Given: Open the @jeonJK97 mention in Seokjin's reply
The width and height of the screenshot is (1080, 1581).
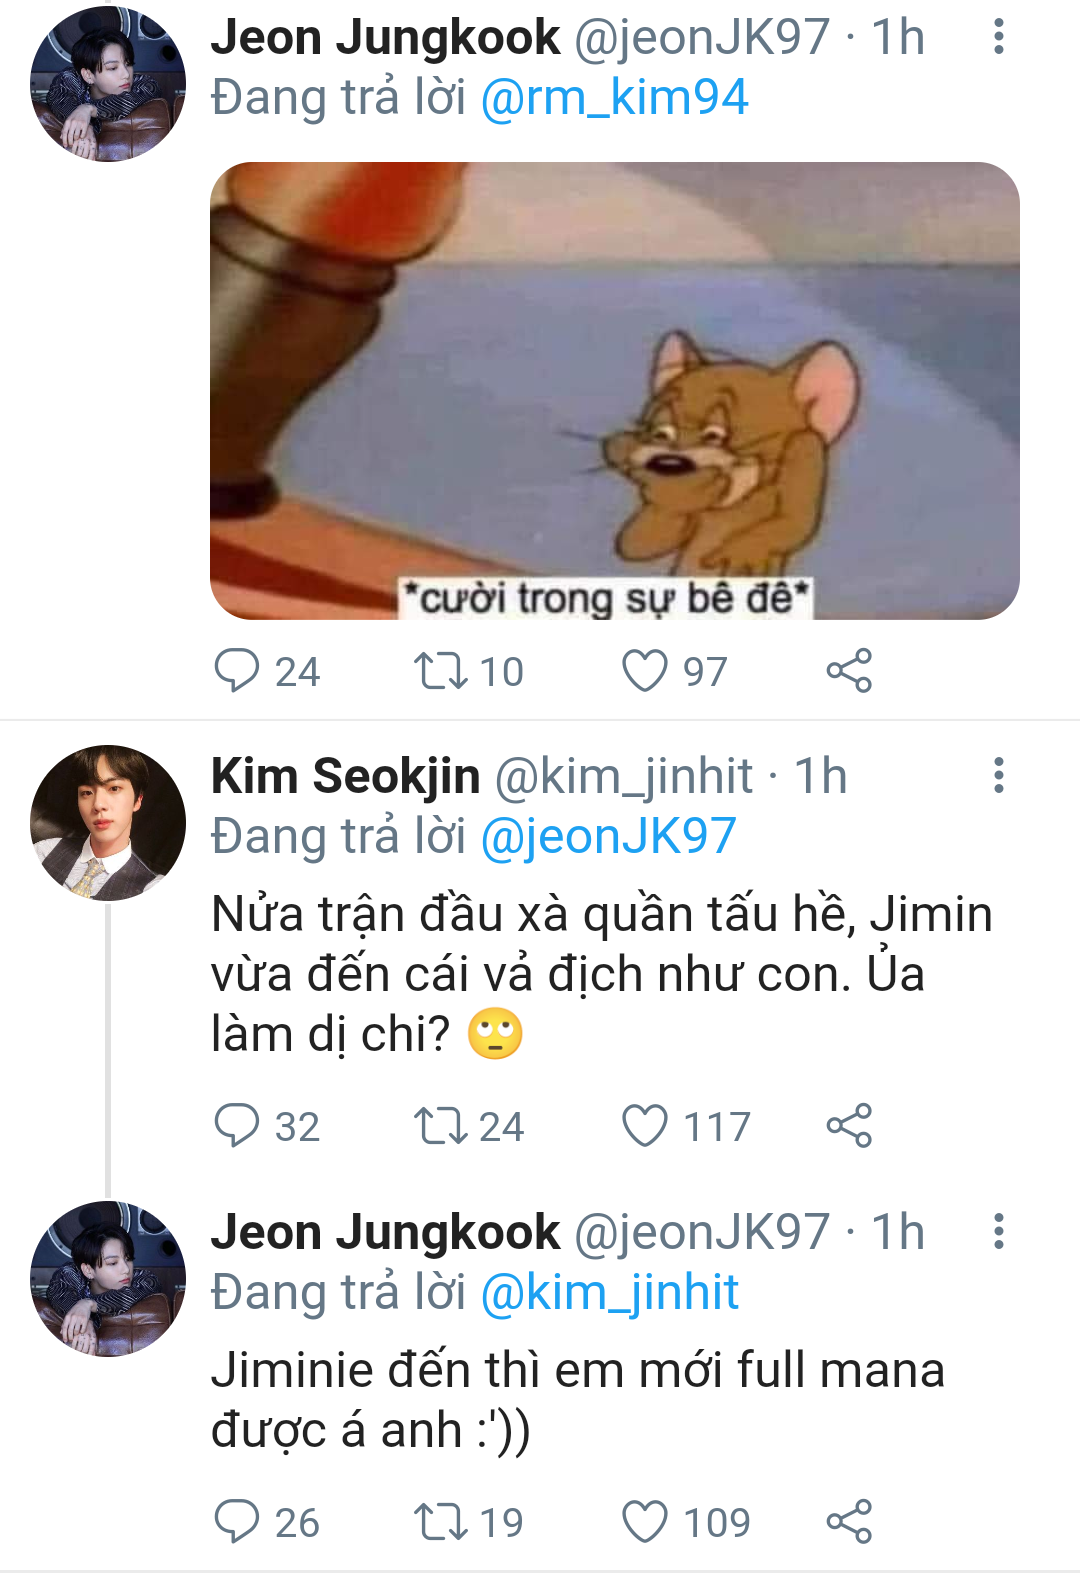Looking at the screenshot, I should pyautogui.click(x=608, y=837).
